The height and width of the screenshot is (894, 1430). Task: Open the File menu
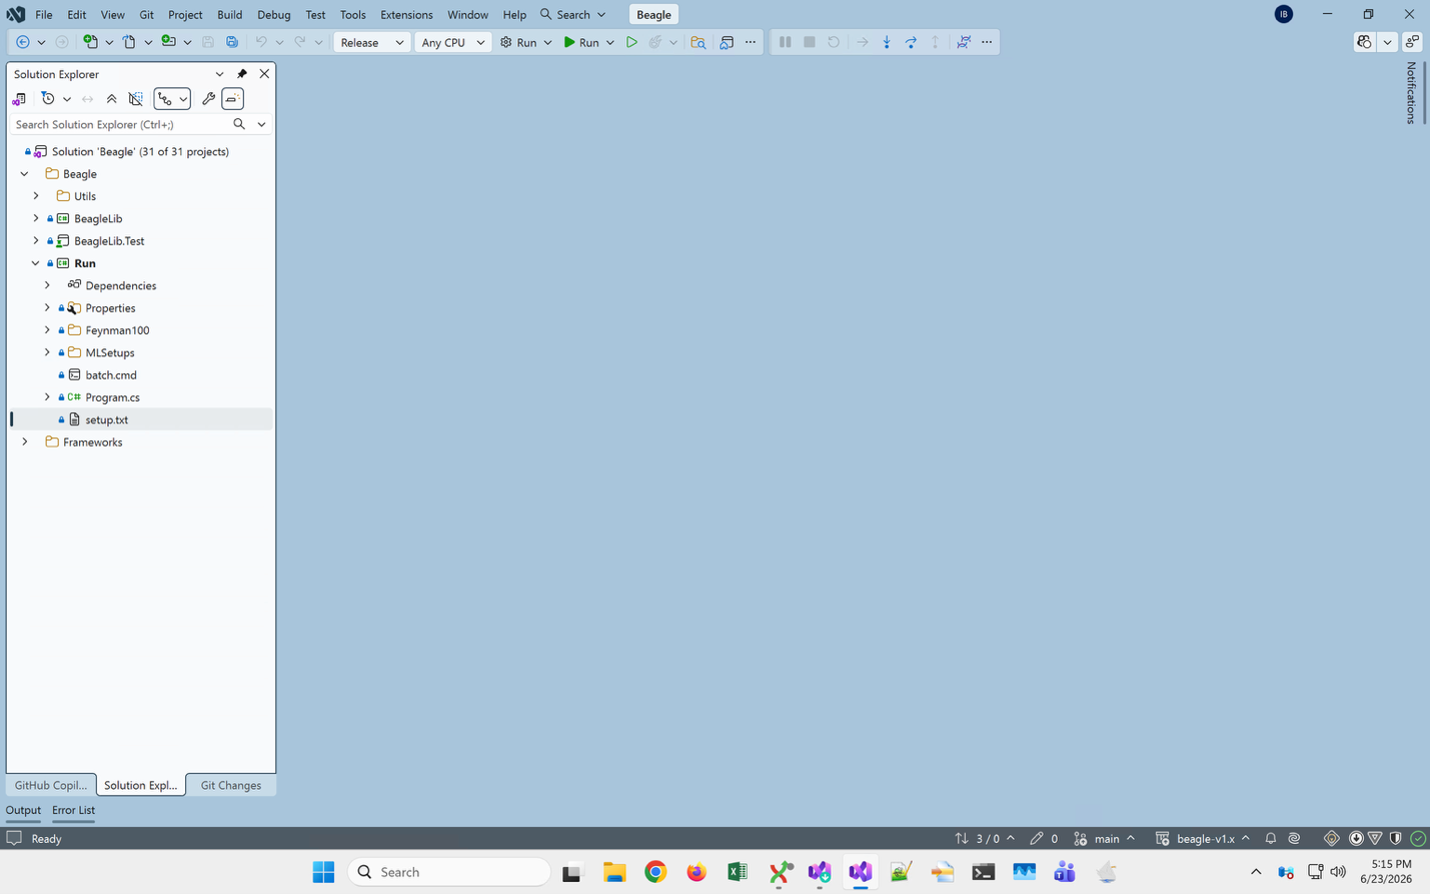44,15
